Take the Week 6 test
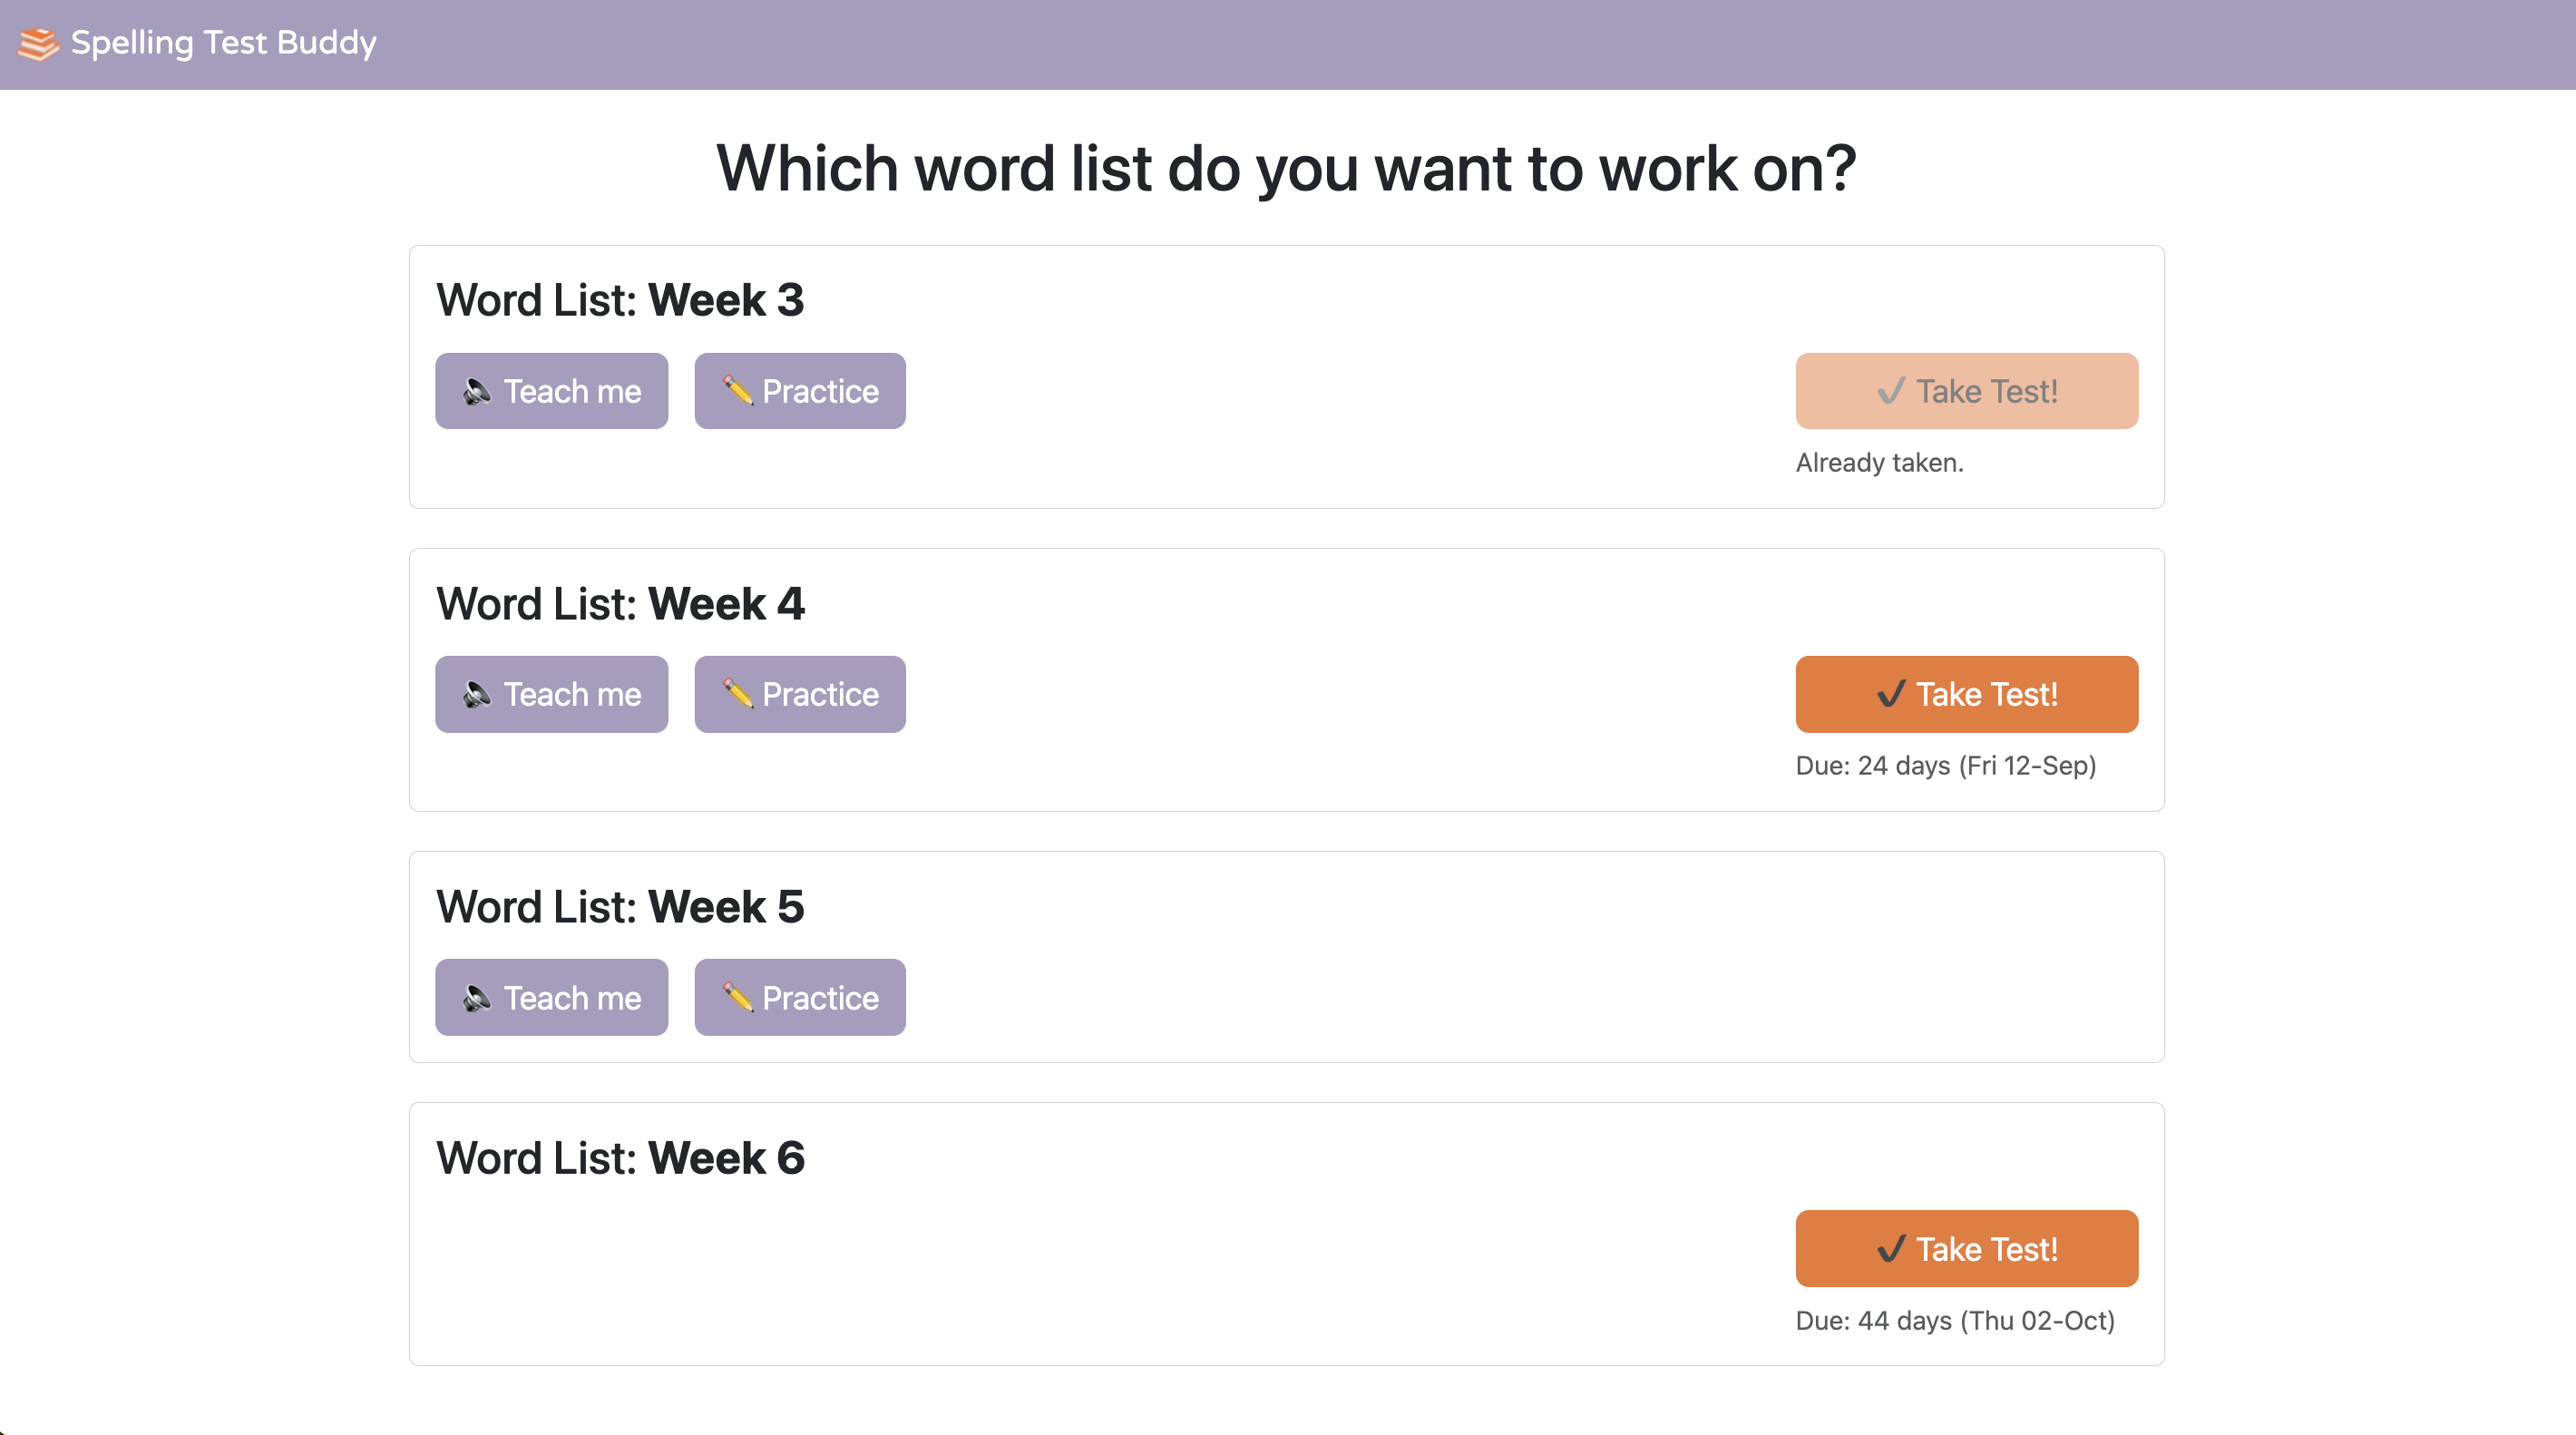 (1966, 1248)
